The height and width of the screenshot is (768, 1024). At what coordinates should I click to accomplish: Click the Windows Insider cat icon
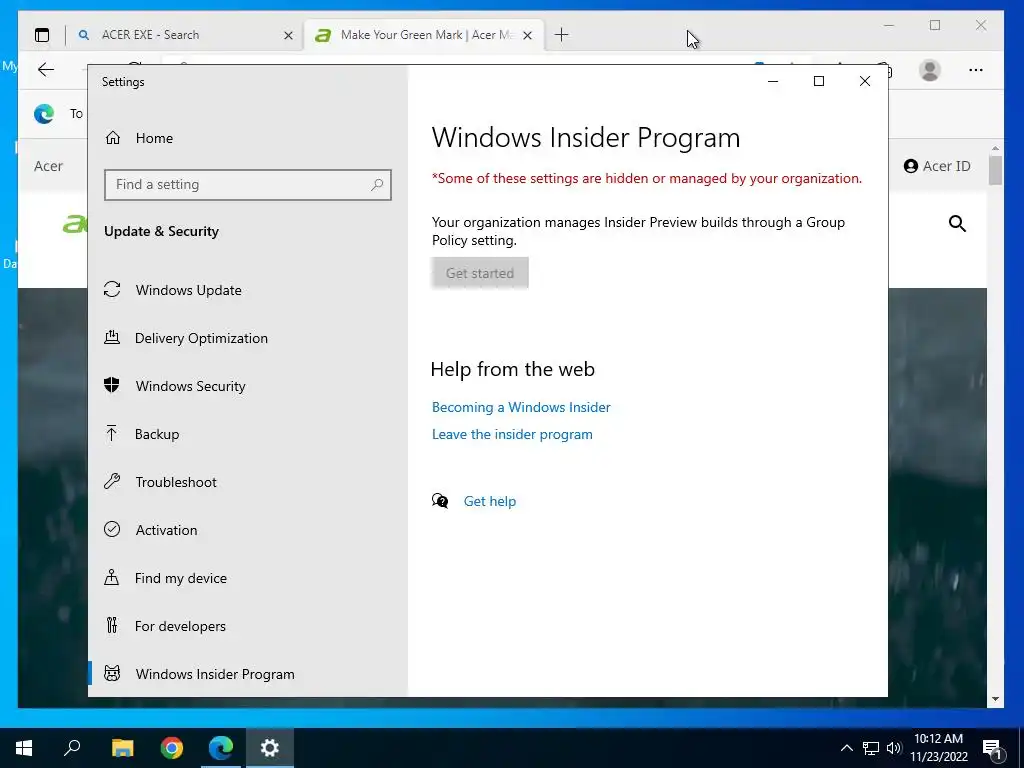(112, 673)
